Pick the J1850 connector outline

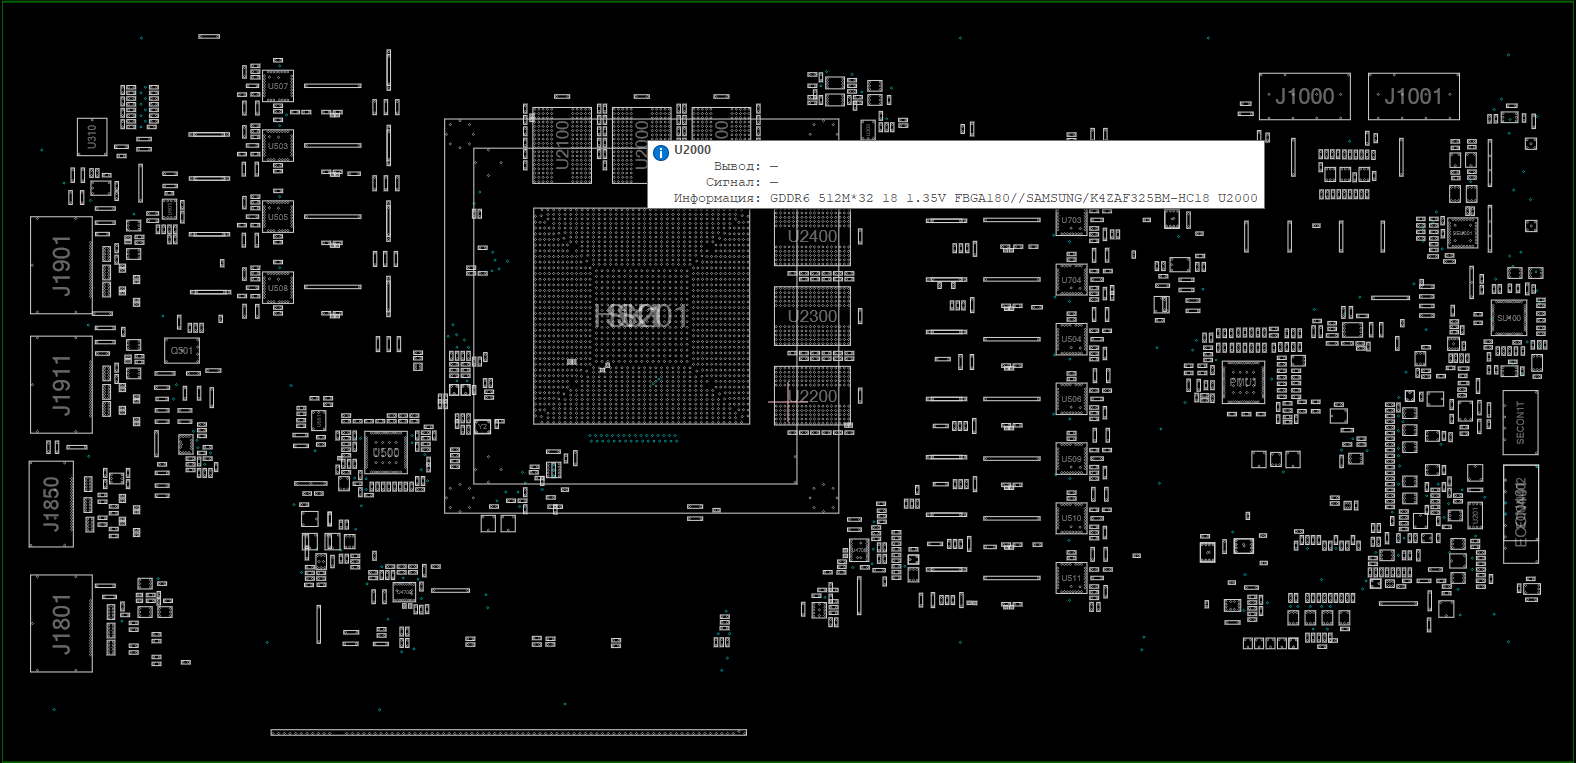(x=51, y=504)
